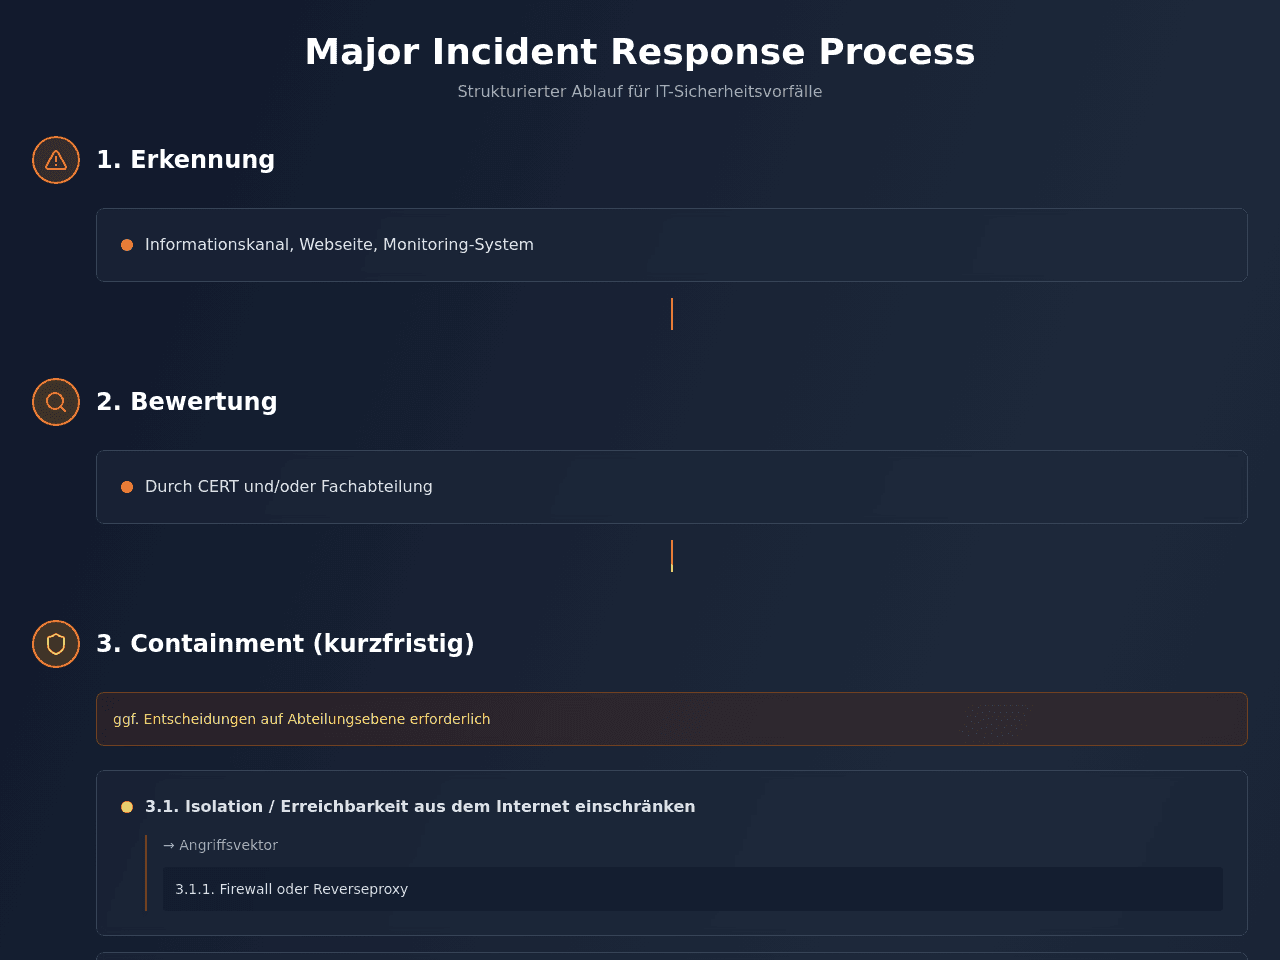The height and width of the screenshot is (960, 1280).
Task: Click the 'Durch CERT und/oder Fachabteilung' item
Action: click(x=672, y=487)
